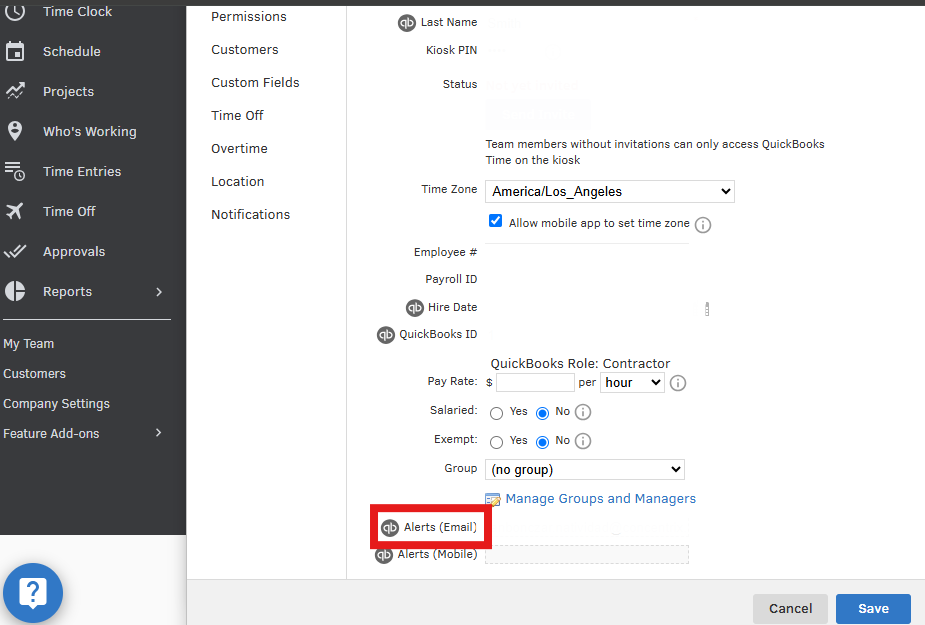925x625 pixels.
Task: Open the Time Zone dropdown
Action: [x=610, y=191]
